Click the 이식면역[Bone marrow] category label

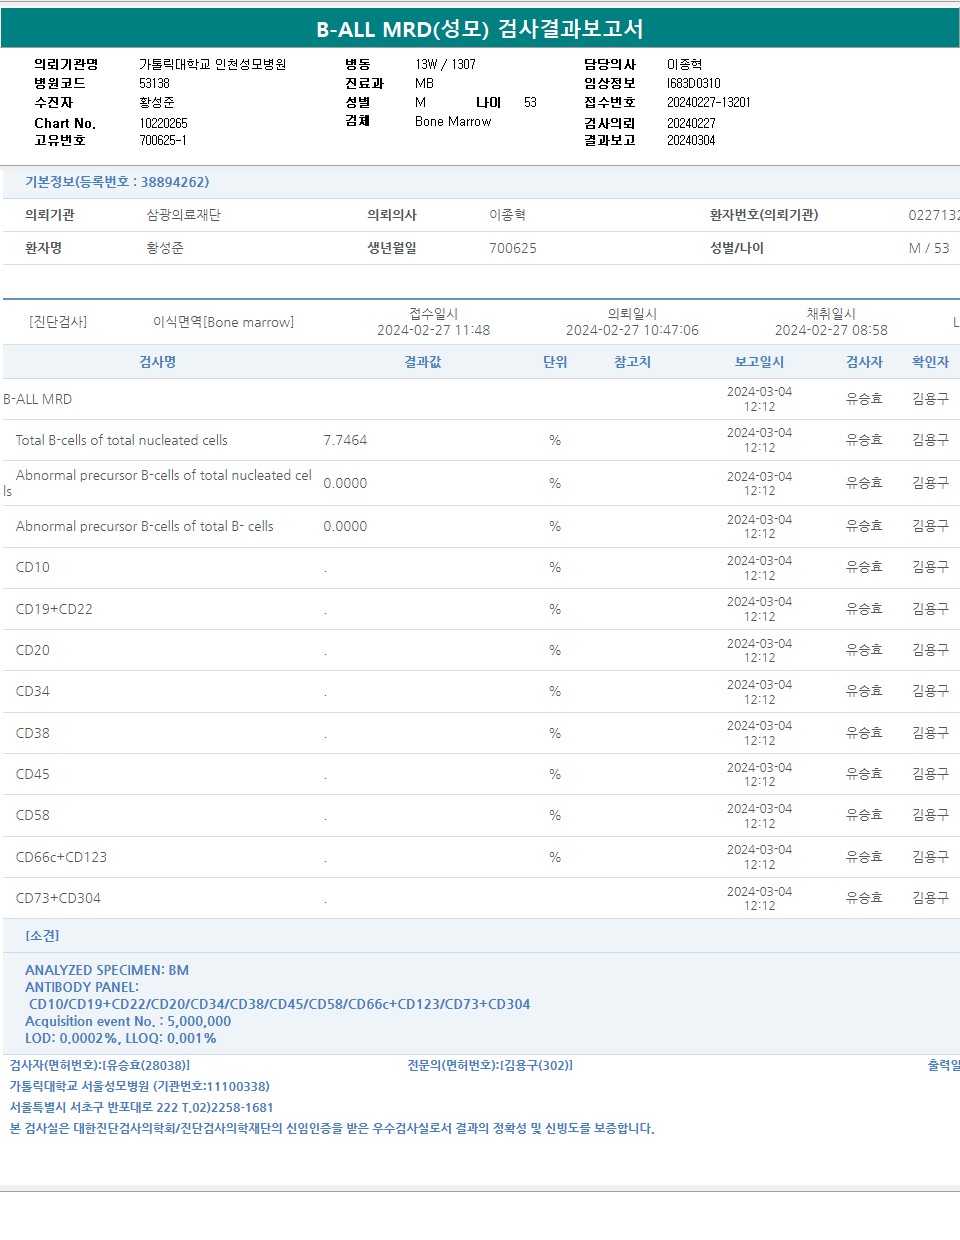[x=223, y=322]
